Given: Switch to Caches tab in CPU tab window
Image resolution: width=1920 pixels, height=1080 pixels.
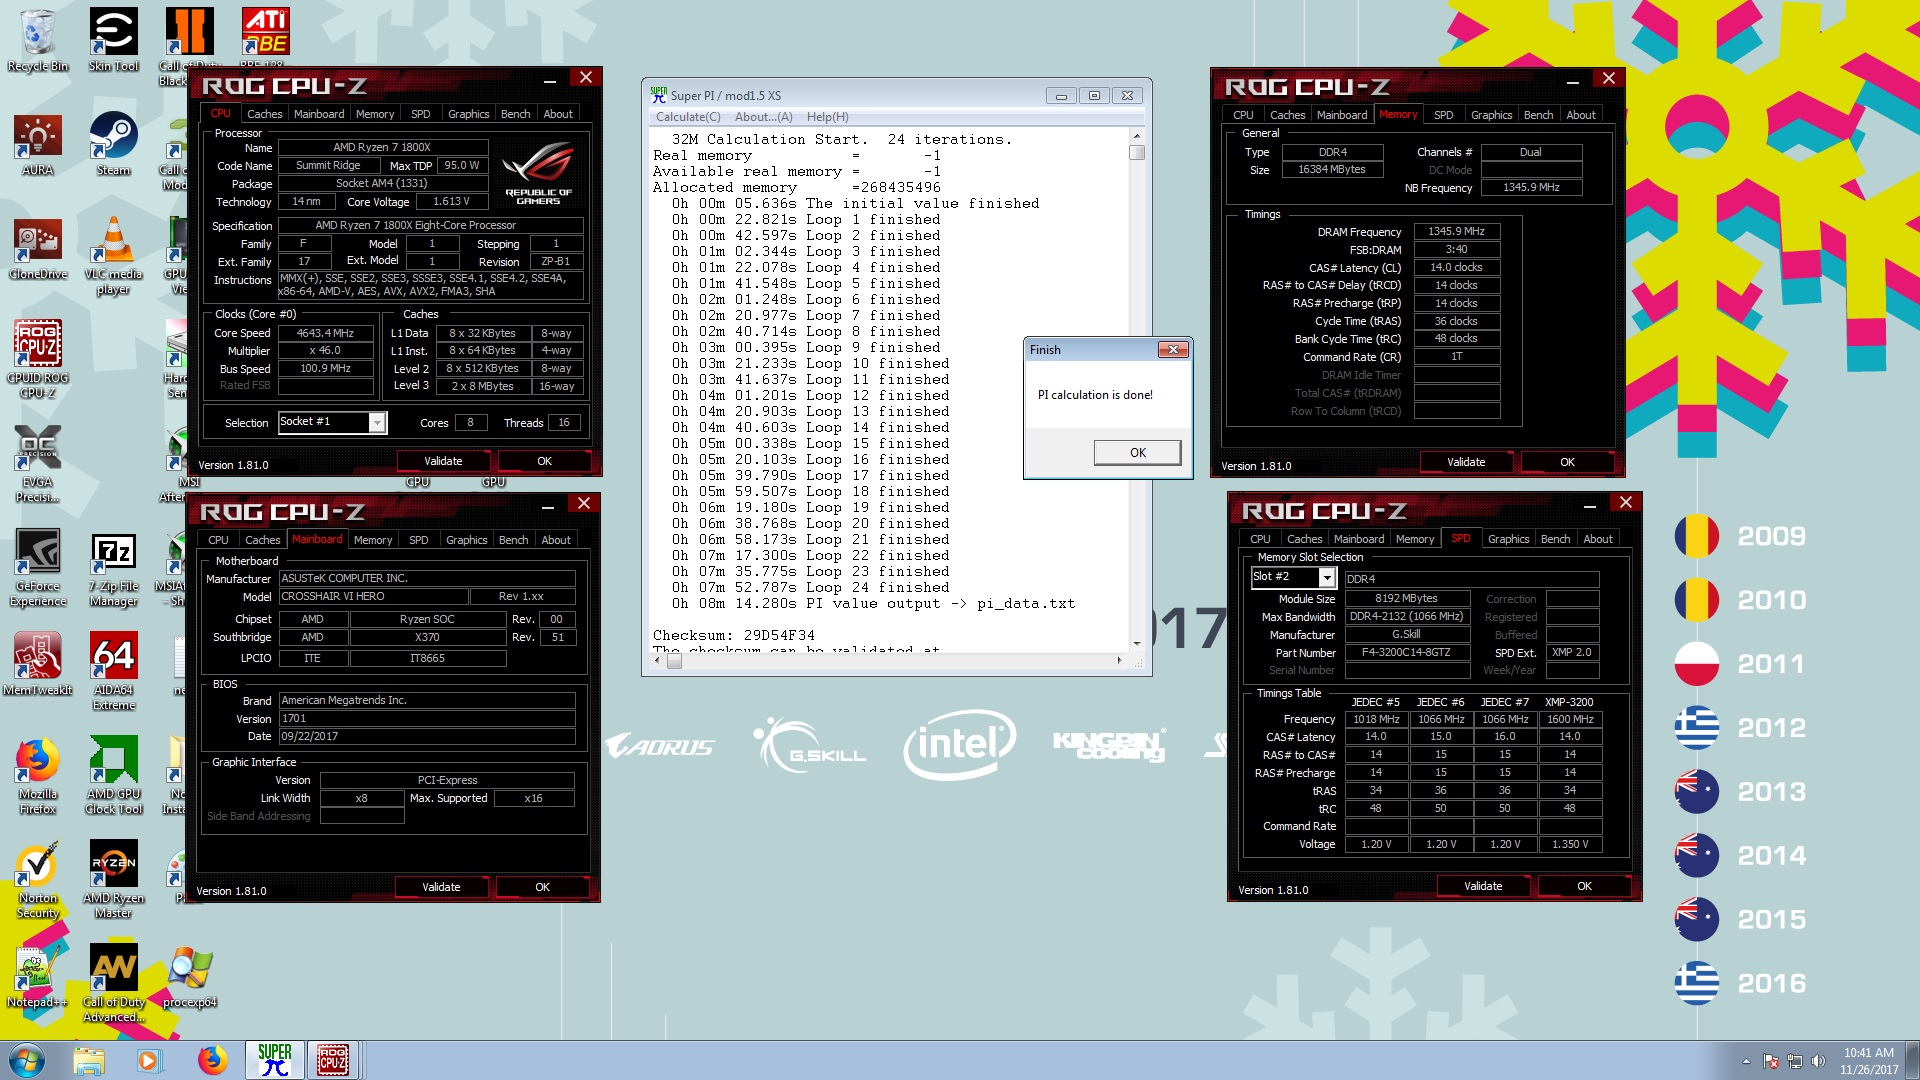Looking at the screenshot, I should pos(265,114).
